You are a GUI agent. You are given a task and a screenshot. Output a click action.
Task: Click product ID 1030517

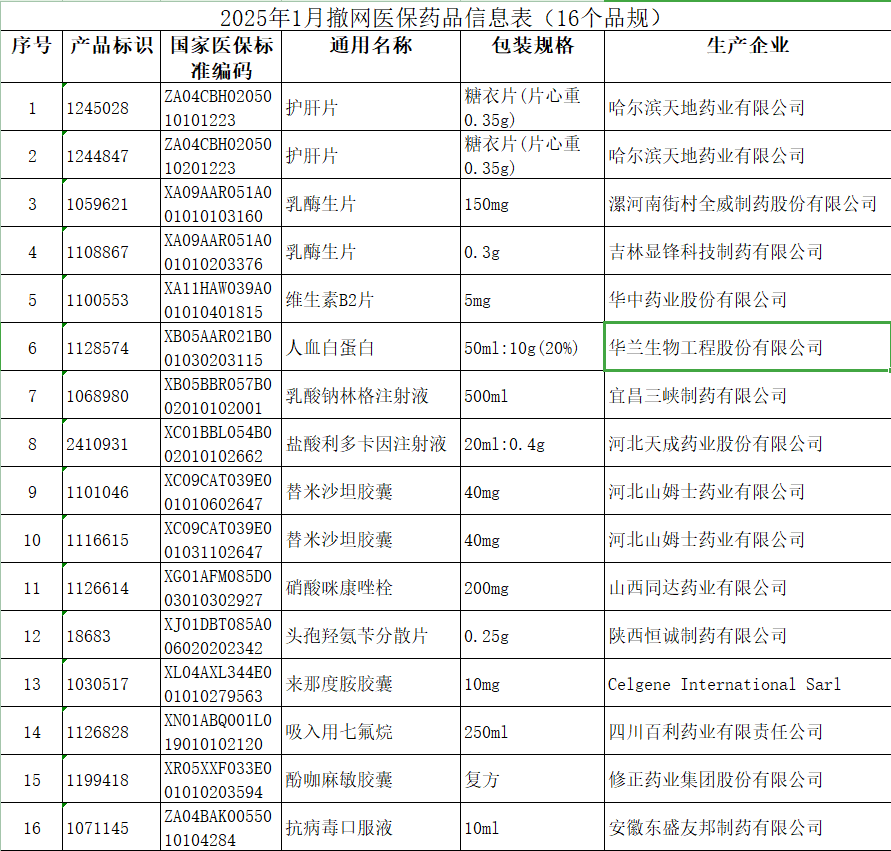(x=112, y=683)
